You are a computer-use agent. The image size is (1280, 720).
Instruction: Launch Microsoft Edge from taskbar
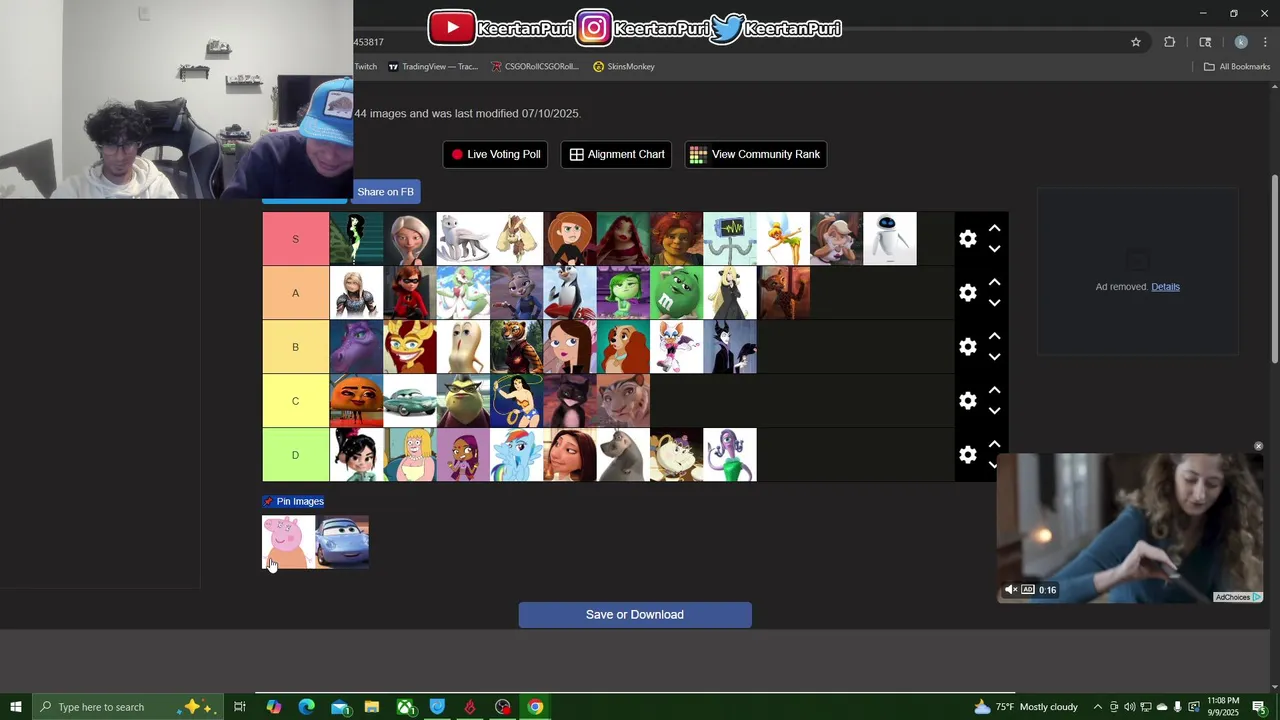click(306, 707)
